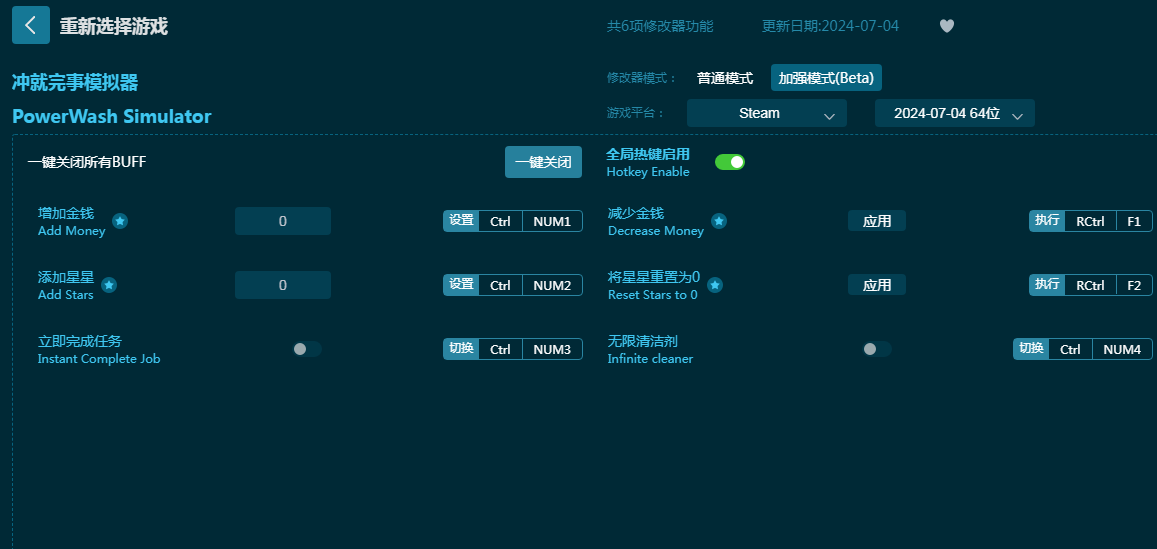The image size is (1157, 549).
Task: Enable Instant Complete Job toggle
Action: pyautogui.click(x=306, y=349)
